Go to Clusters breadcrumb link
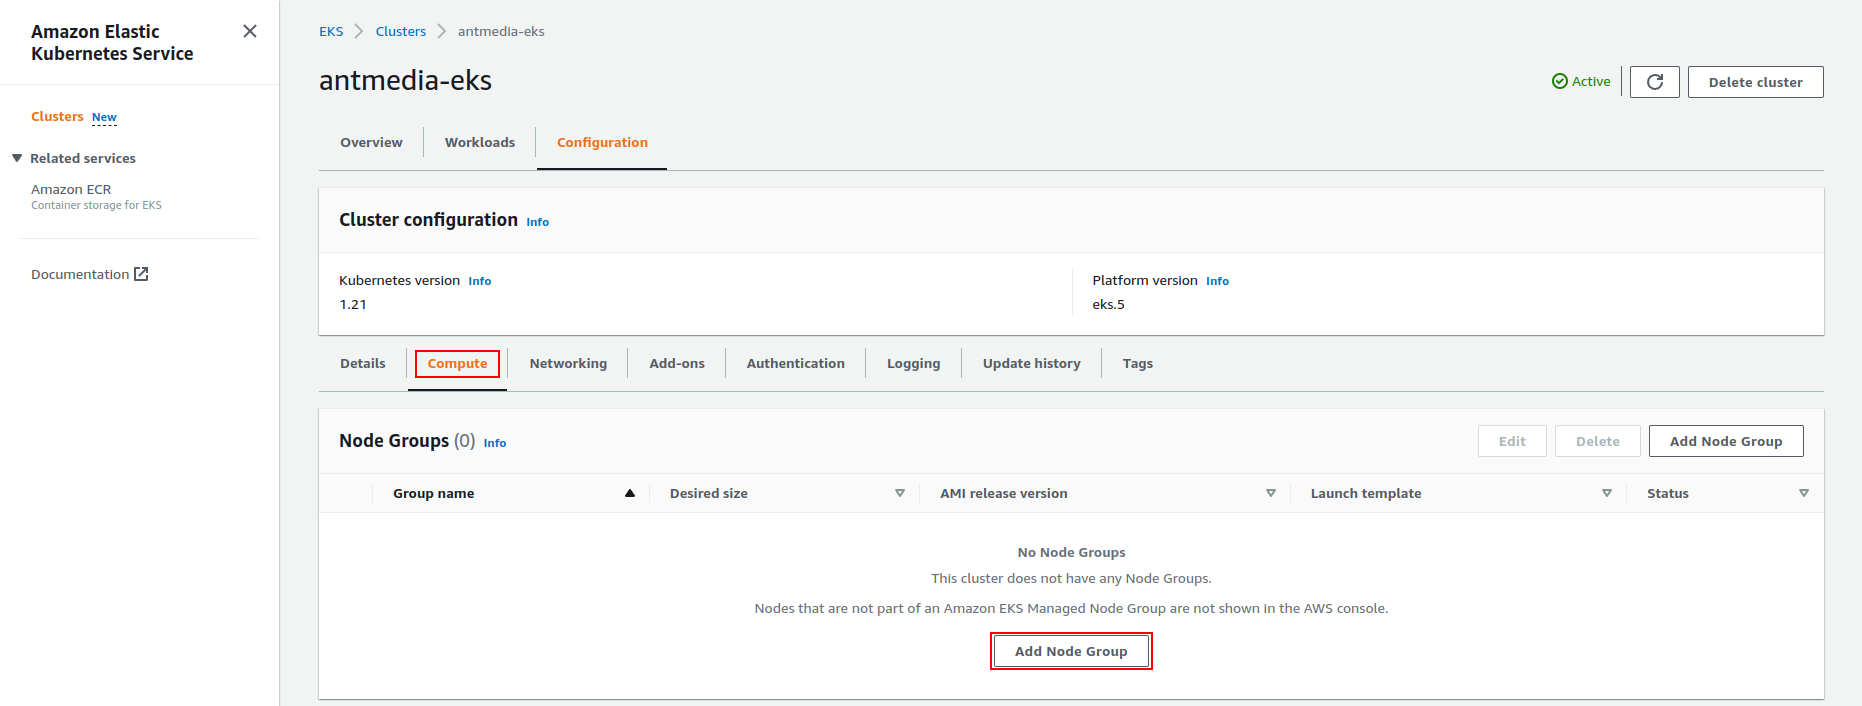 [x=401, y=31]
